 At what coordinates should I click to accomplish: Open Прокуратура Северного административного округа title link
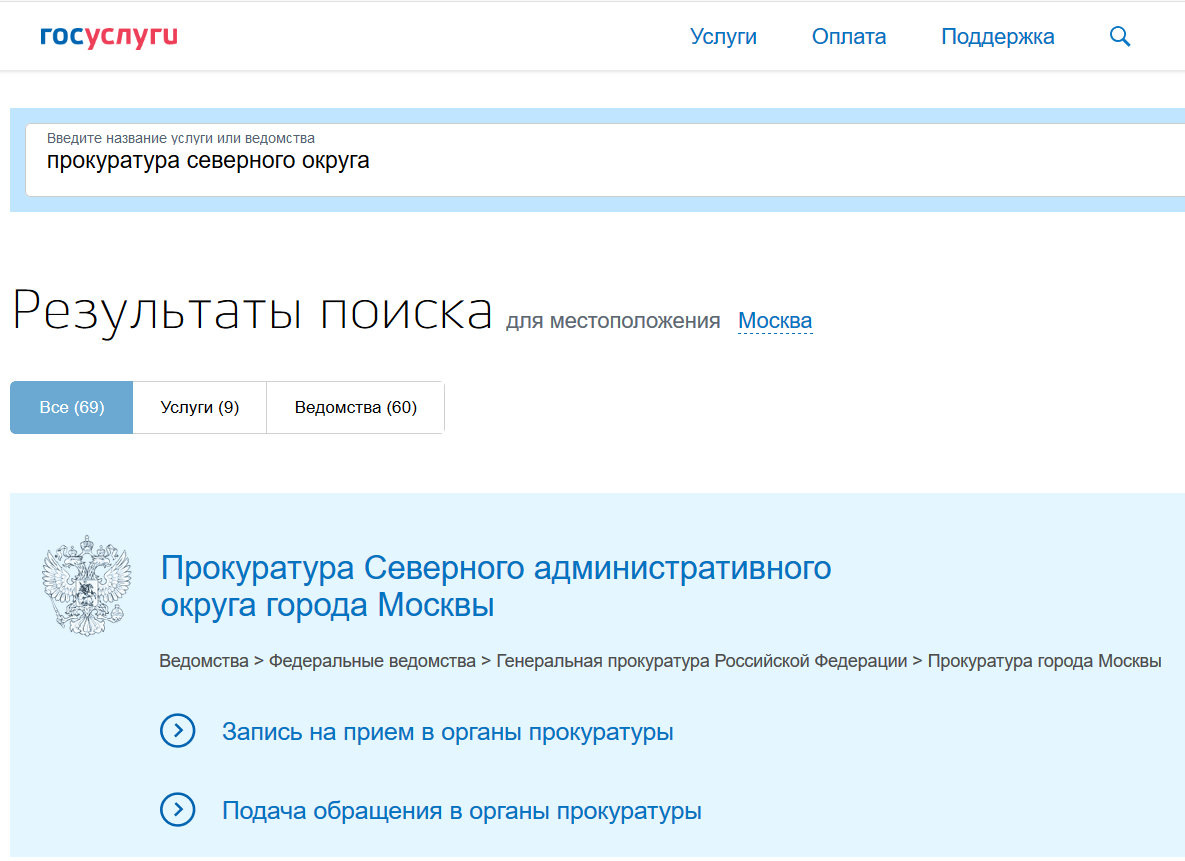click(496, 586)
